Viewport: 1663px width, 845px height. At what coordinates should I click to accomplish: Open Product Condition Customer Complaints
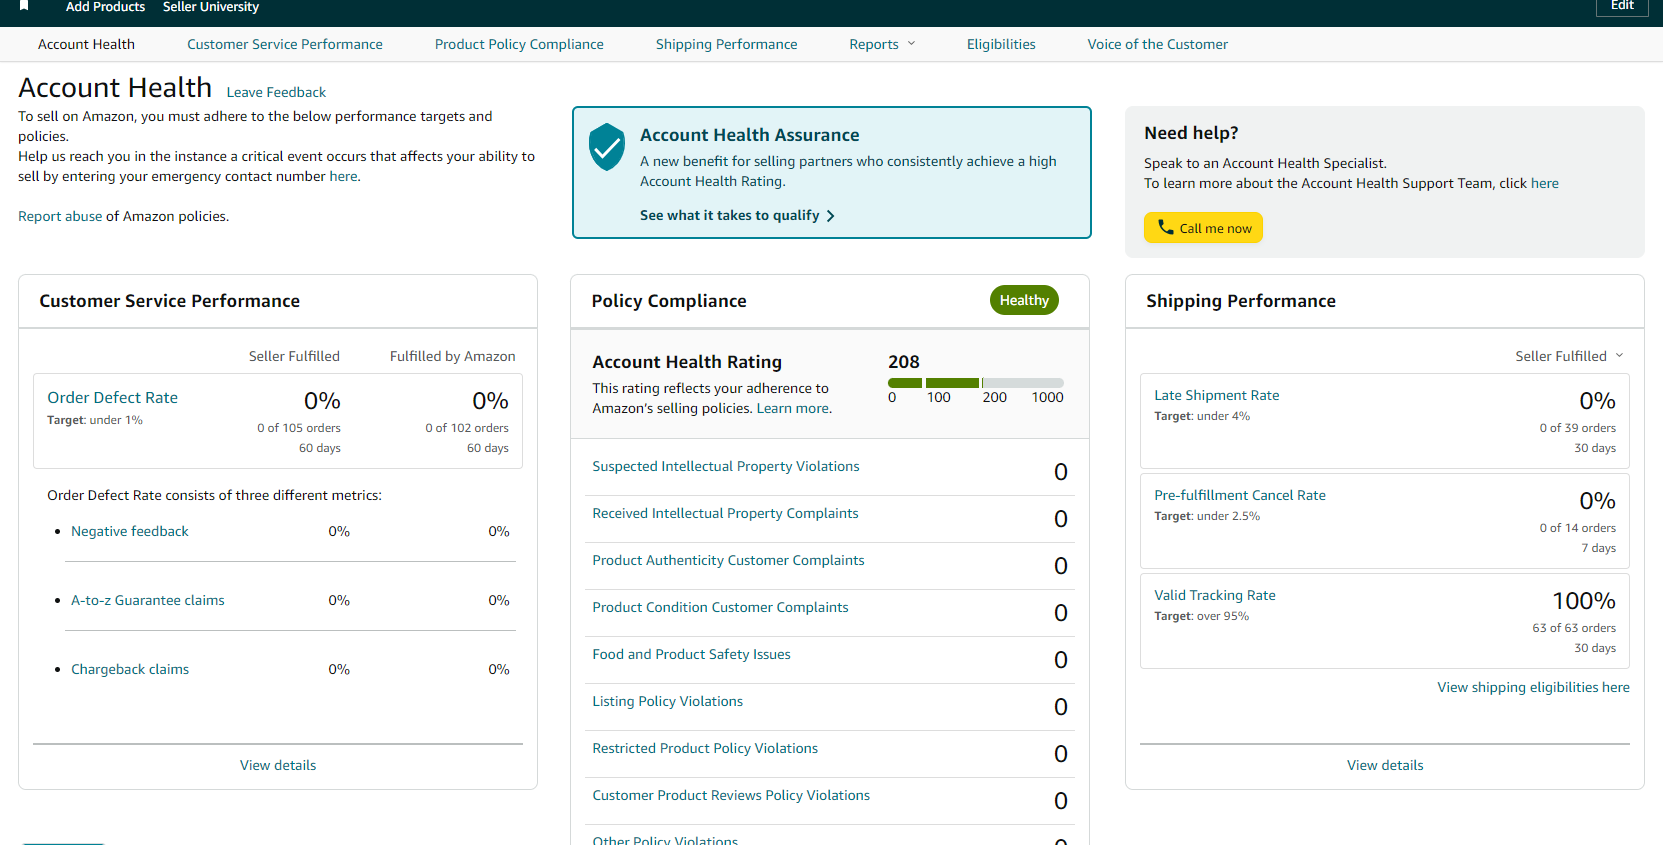720,608
